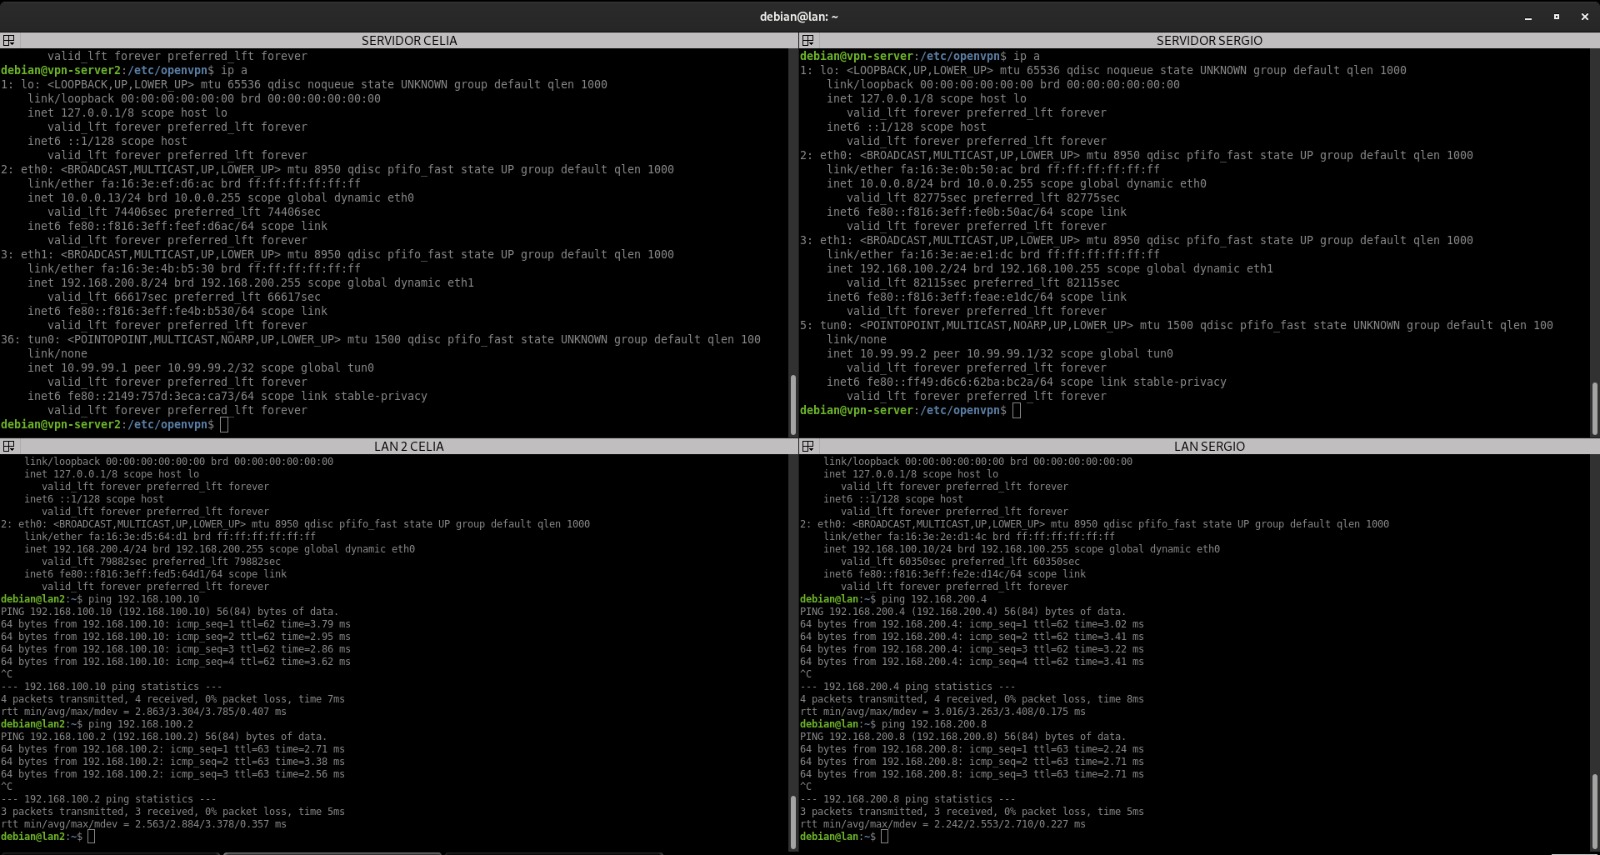
Task: Click the grouping icon of LAN 2 CELIA pane
Action: pos(8,447)
